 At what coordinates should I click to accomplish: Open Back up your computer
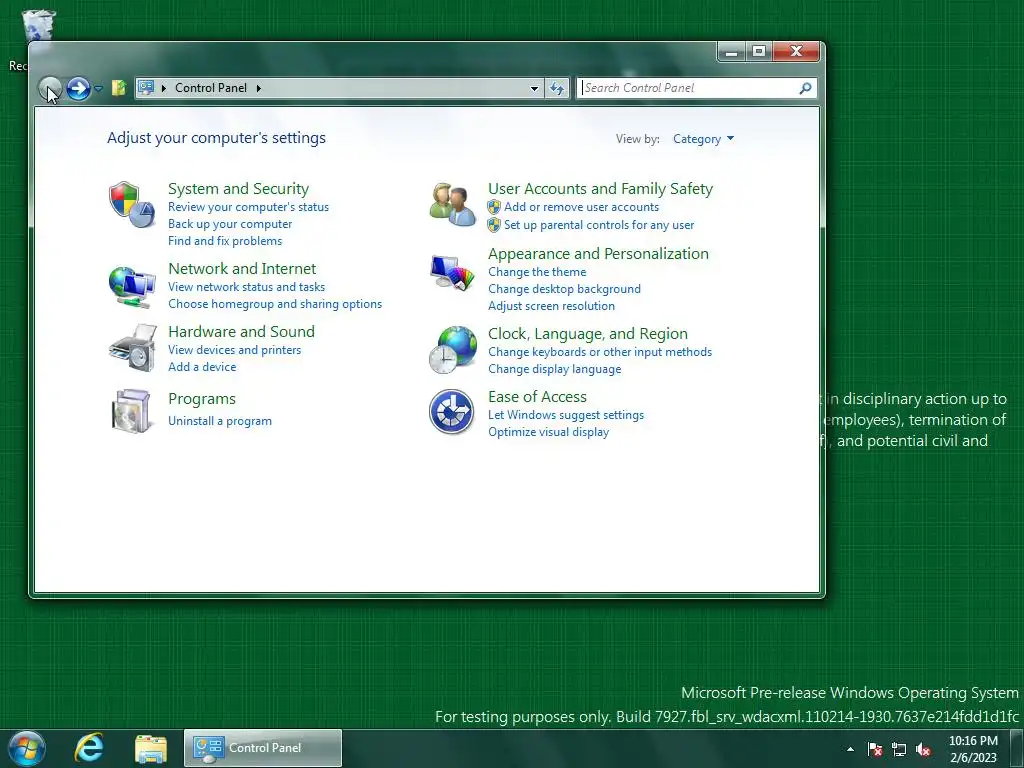click(x=230, y=224)
